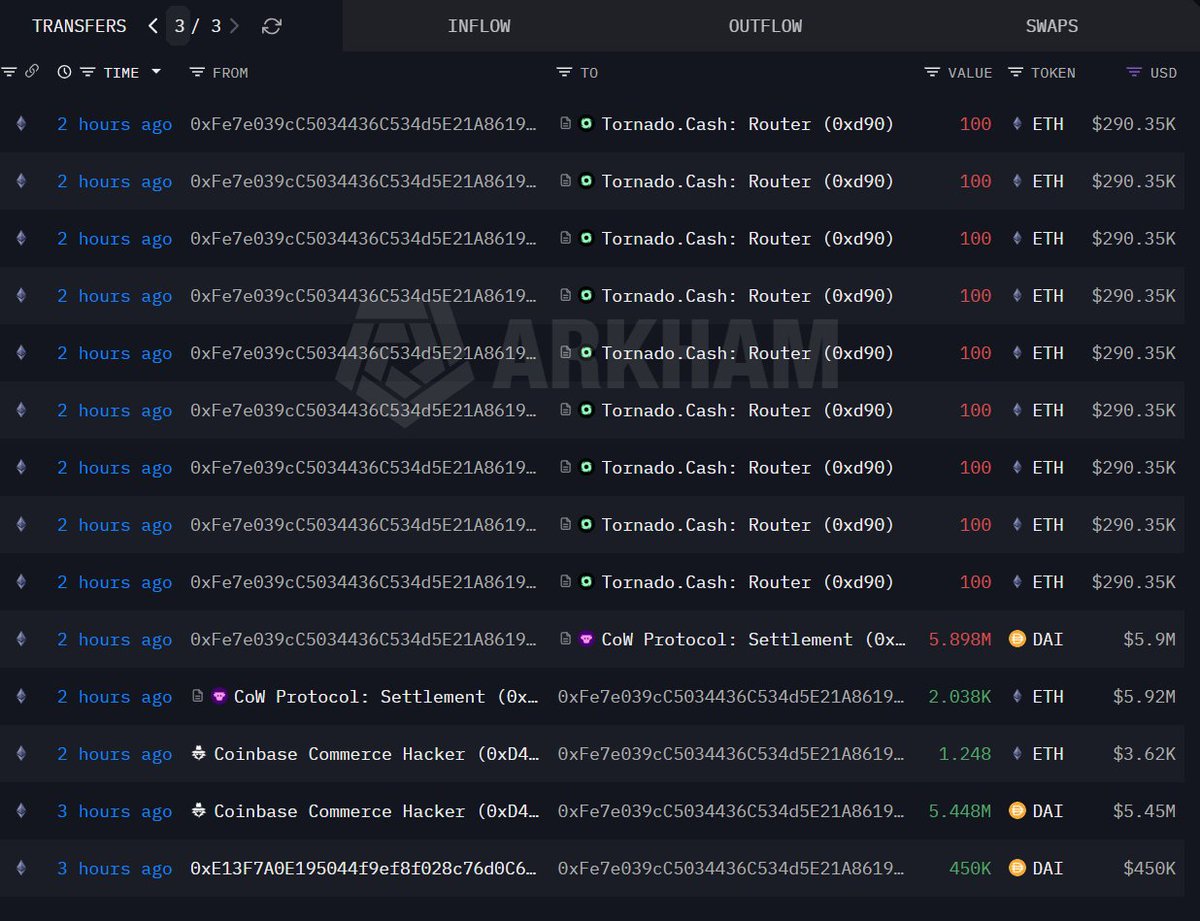
Task: Click contract document icon in $5.92M row
Action: 198,696
